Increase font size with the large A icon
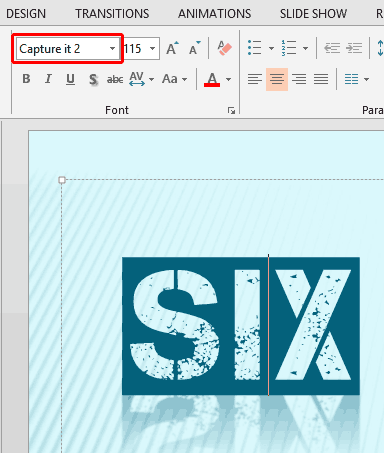Screen dimensions: 384x453 [x=172, y=48]
